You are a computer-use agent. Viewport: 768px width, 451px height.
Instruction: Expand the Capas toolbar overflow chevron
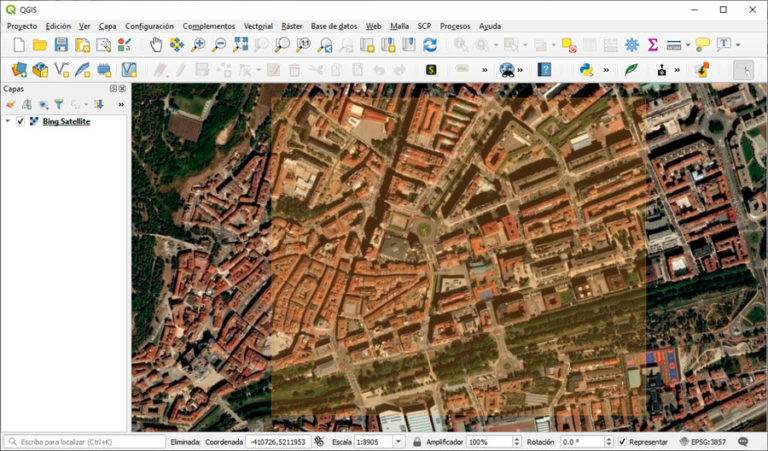click(x=121, y=104)
